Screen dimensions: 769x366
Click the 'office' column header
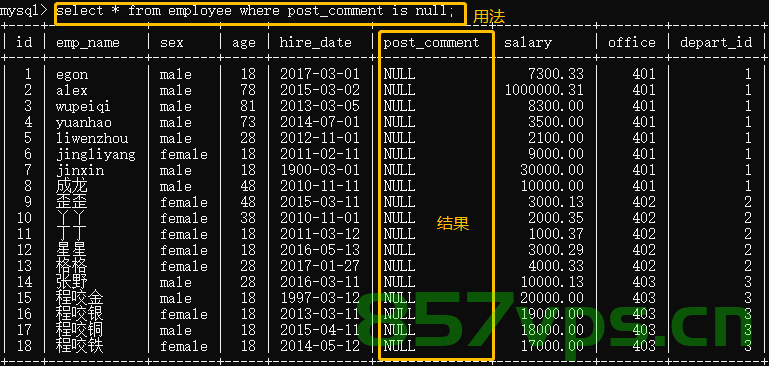(x=632, y=43)
